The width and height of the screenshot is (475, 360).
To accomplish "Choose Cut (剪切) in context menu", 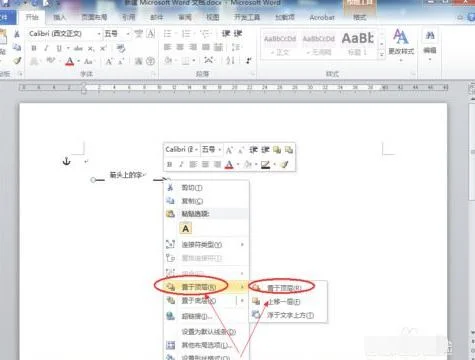I will (x=207, y=188).
